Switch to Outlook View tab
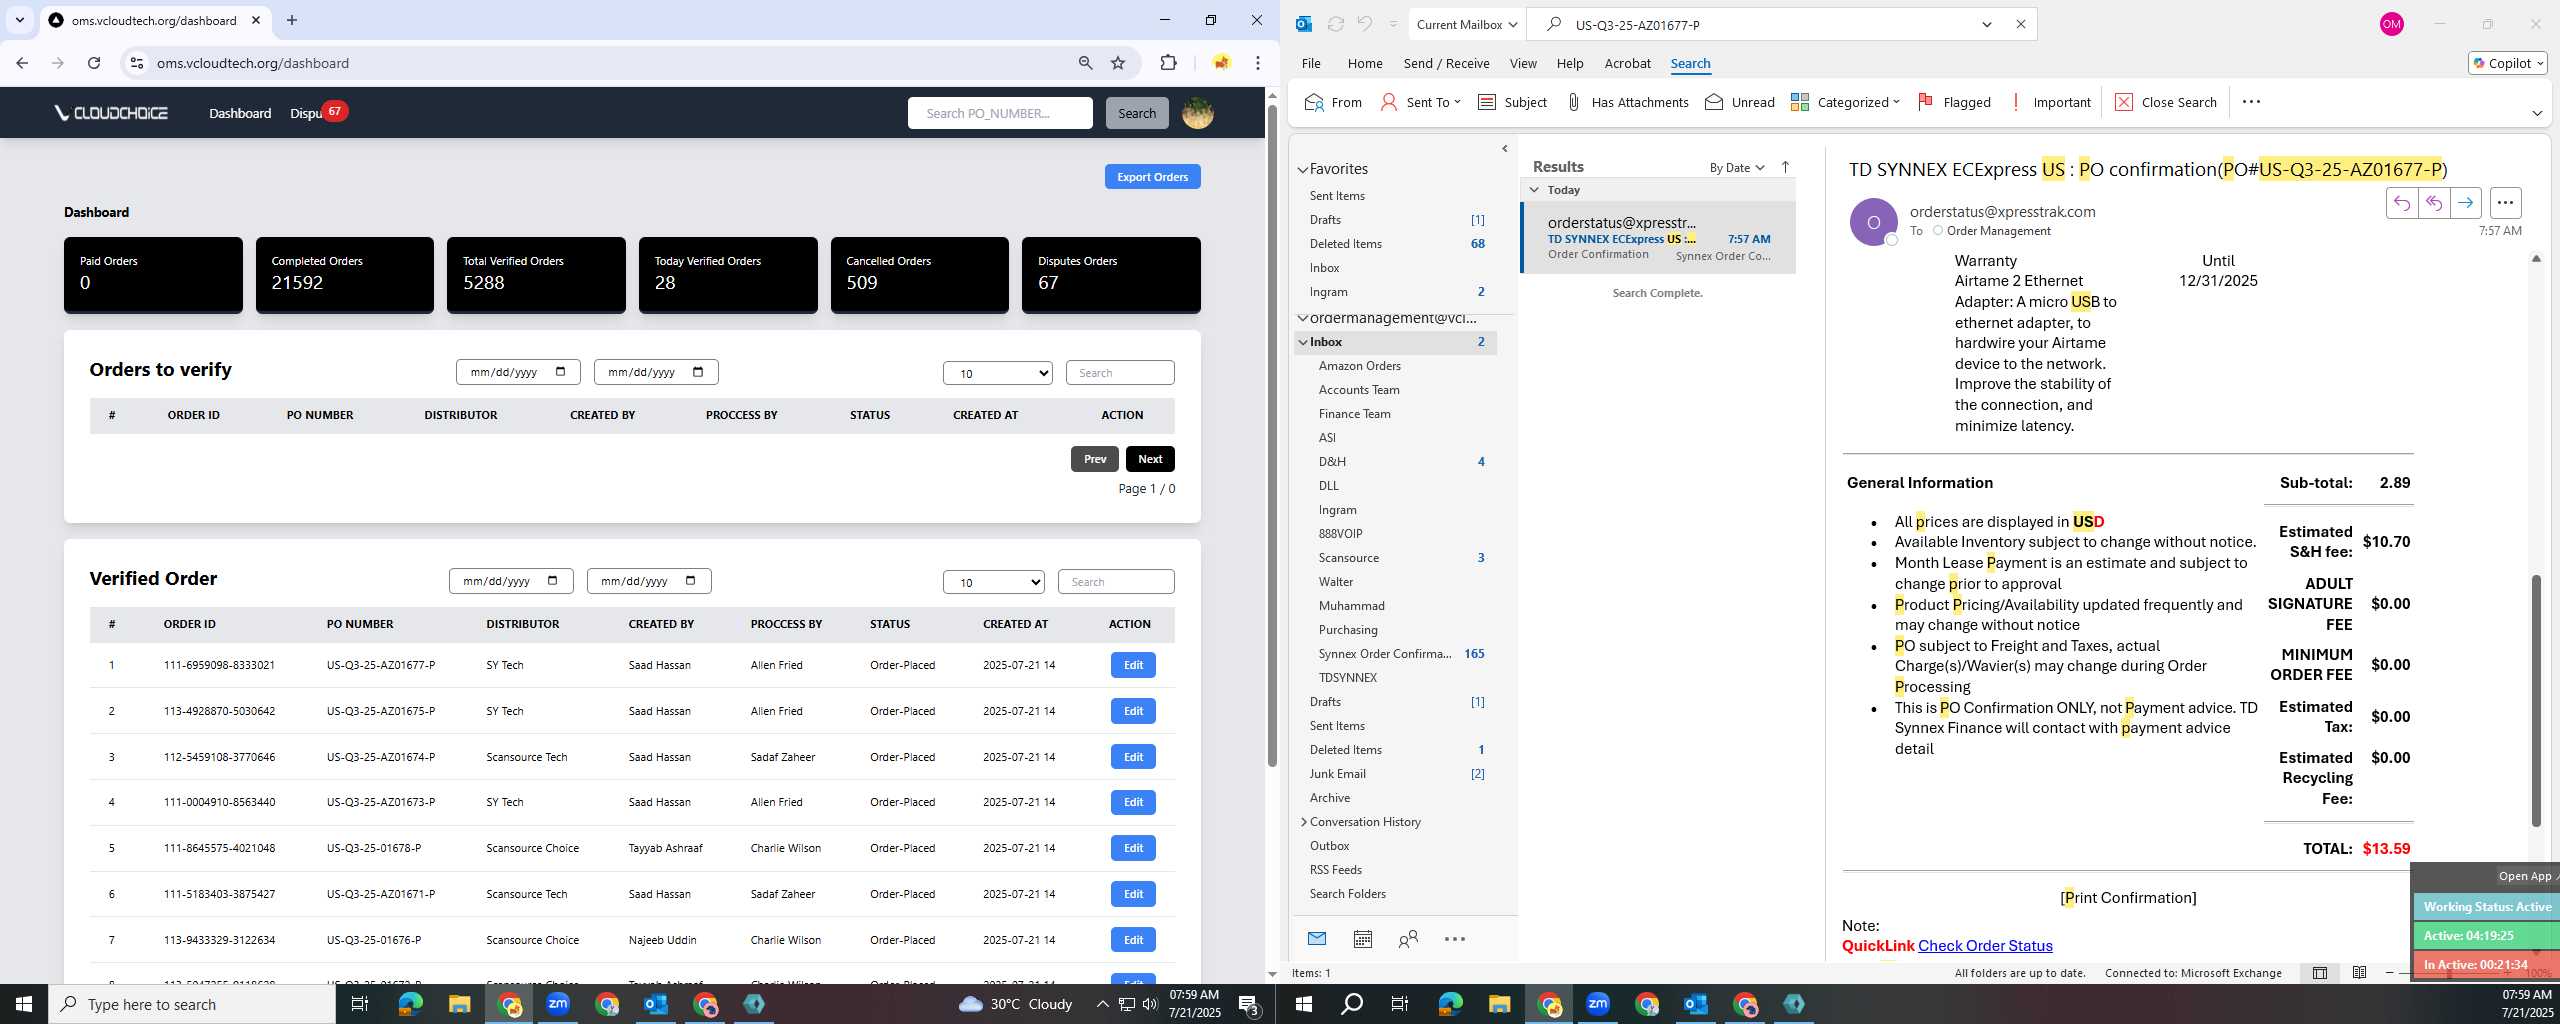 click(x=1523, y=63)
